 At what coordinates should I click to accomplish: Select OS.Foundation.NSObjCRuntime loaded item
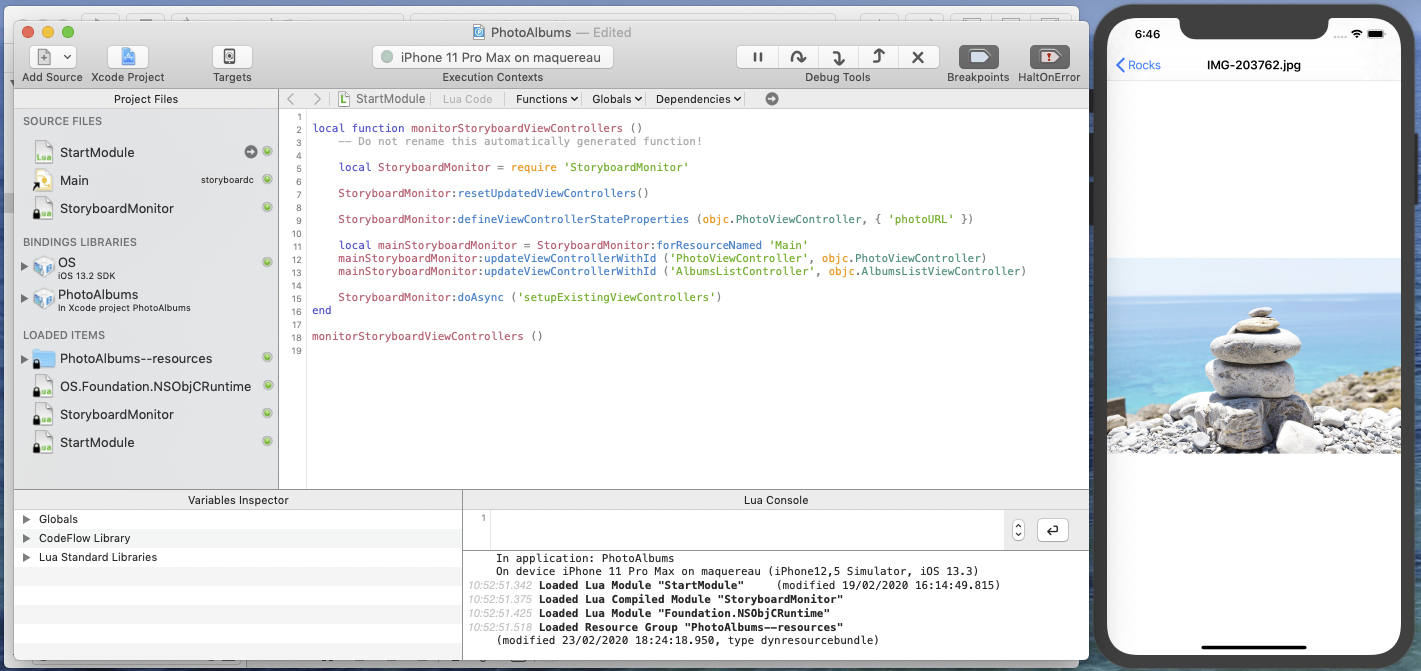[x=155, y=386]
